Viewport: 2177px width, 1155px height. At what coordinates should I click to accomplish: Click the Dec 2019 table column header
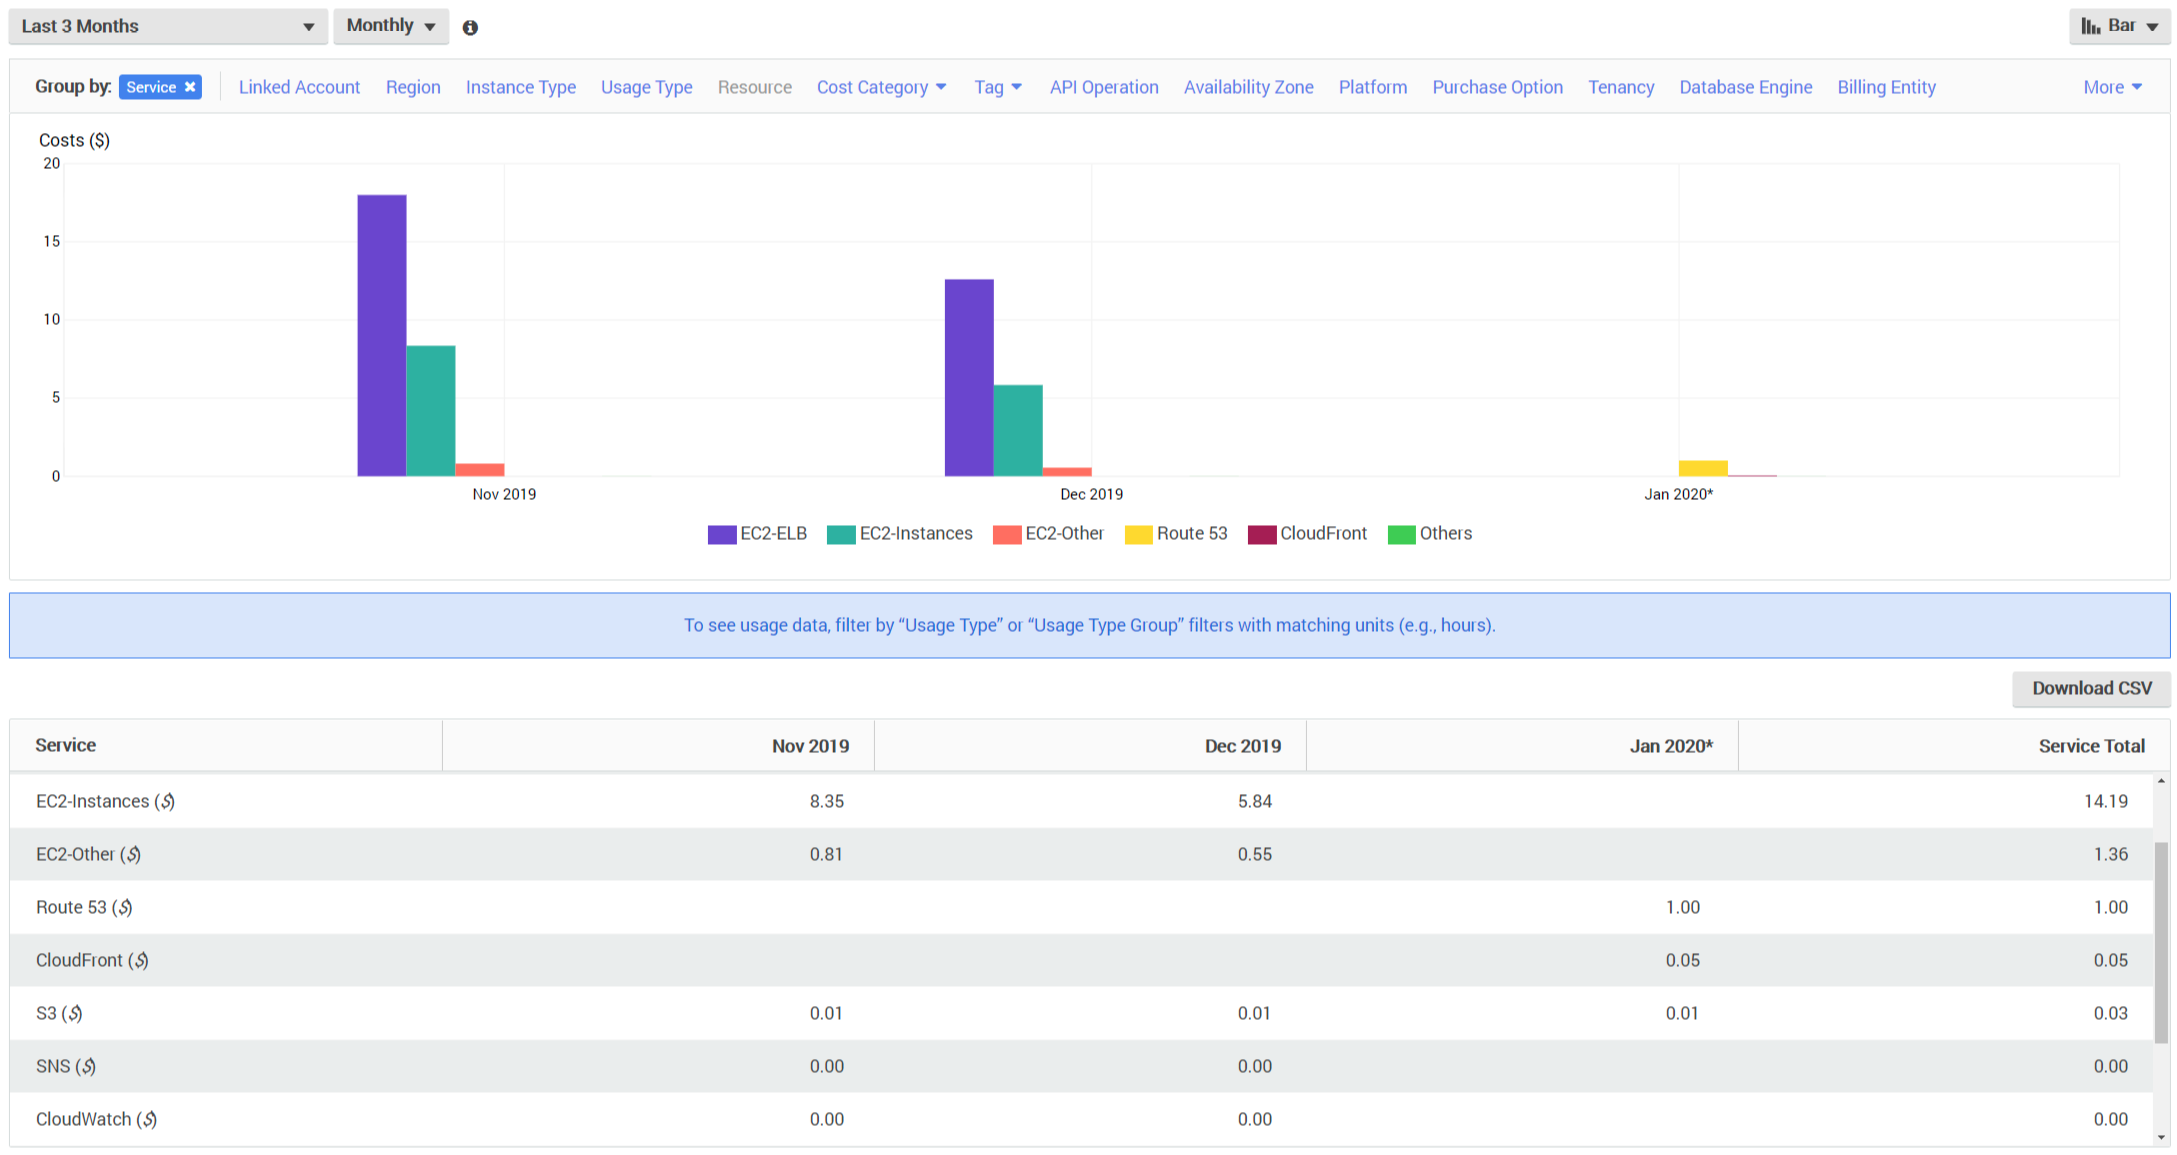tap(1090, 745)
